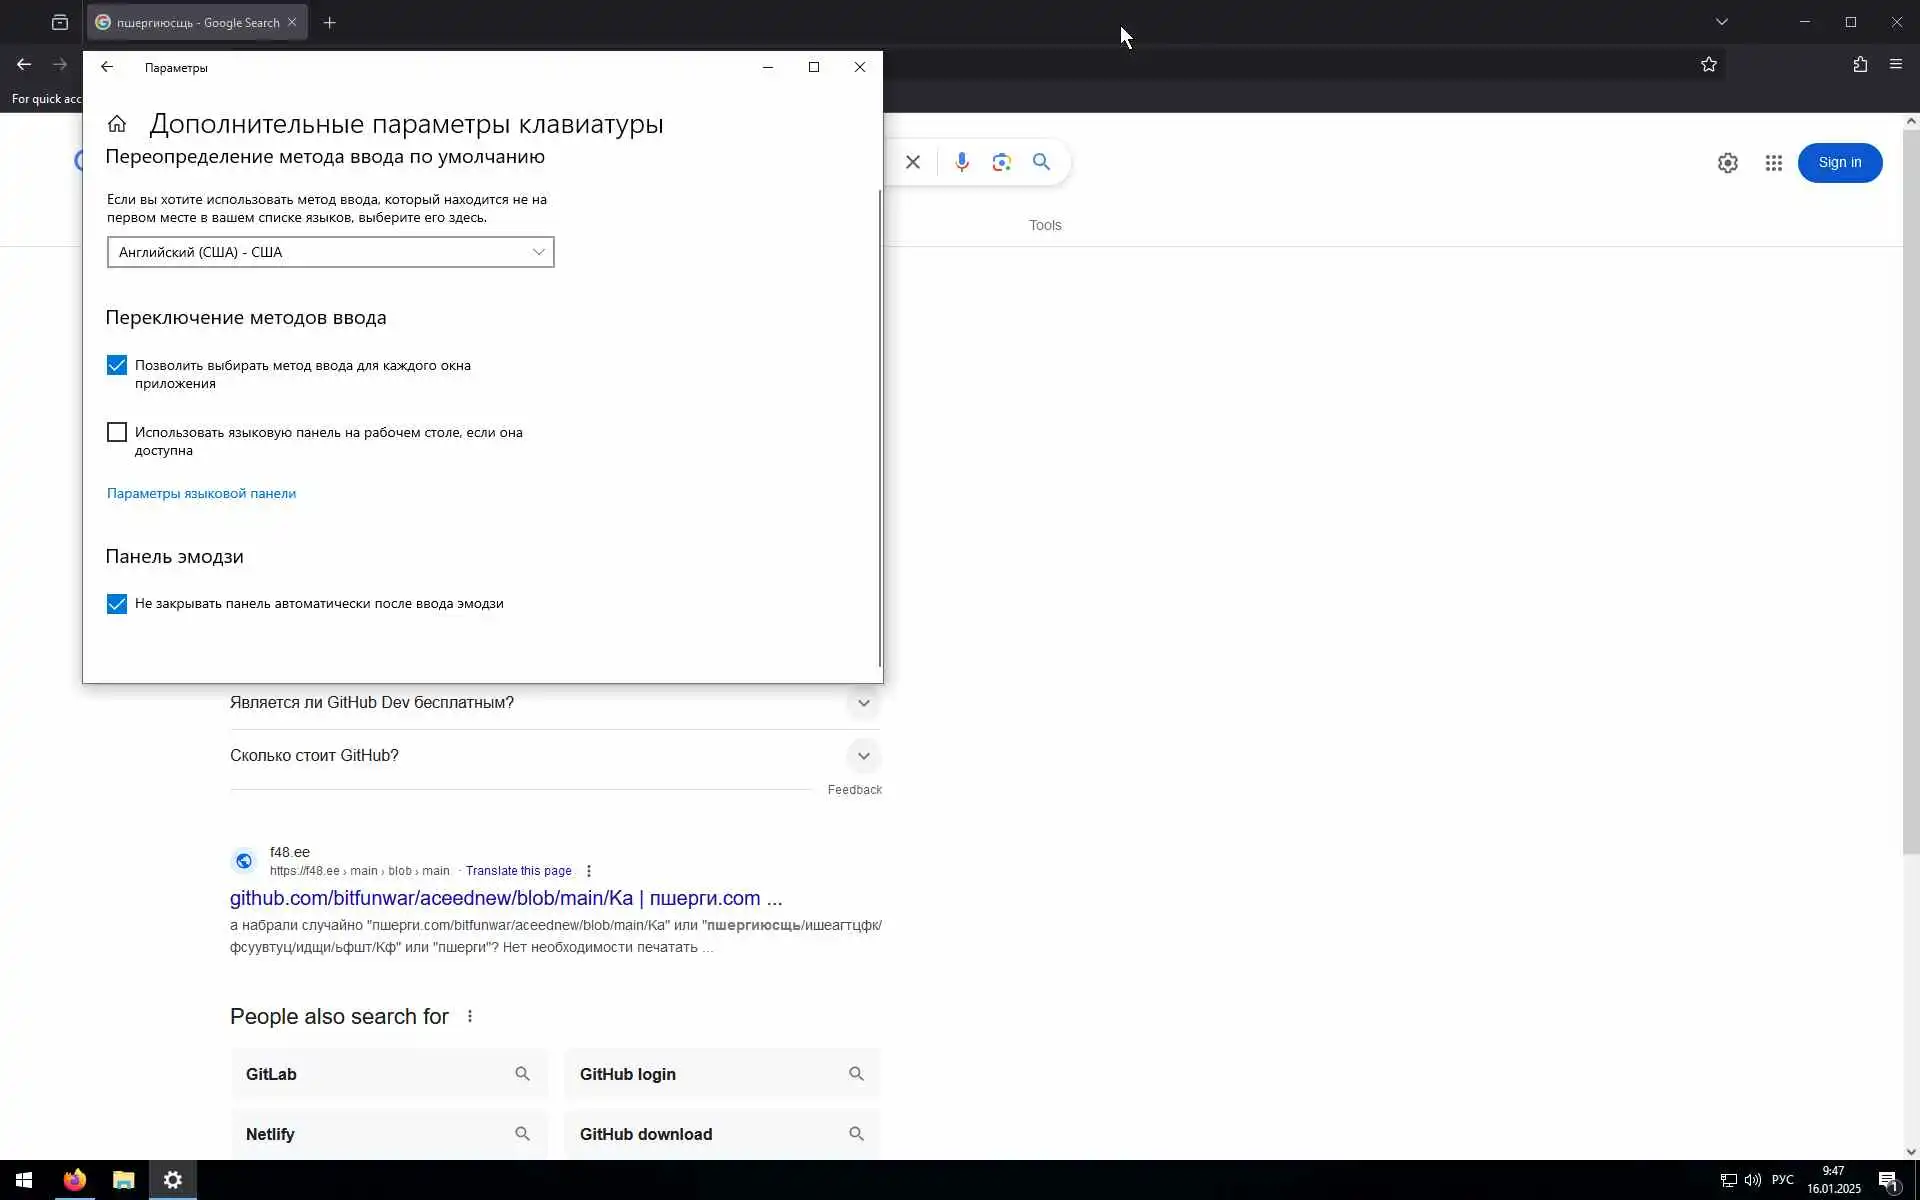Click Google voice search microphone icon

961,162
